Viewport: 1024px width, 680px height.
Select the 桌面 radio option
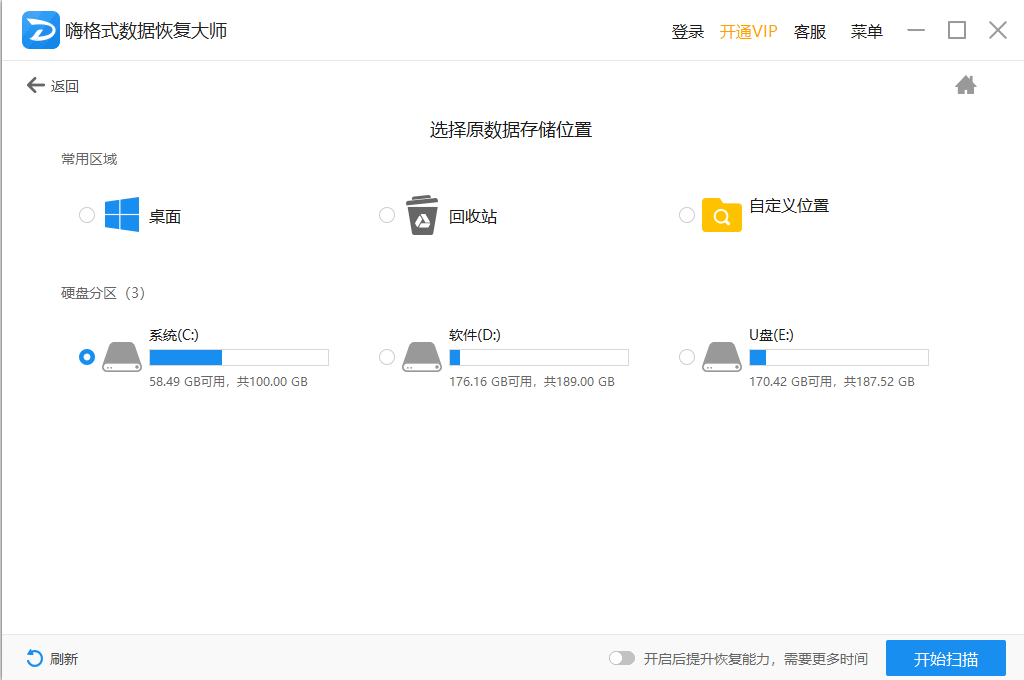click(87, 214)
